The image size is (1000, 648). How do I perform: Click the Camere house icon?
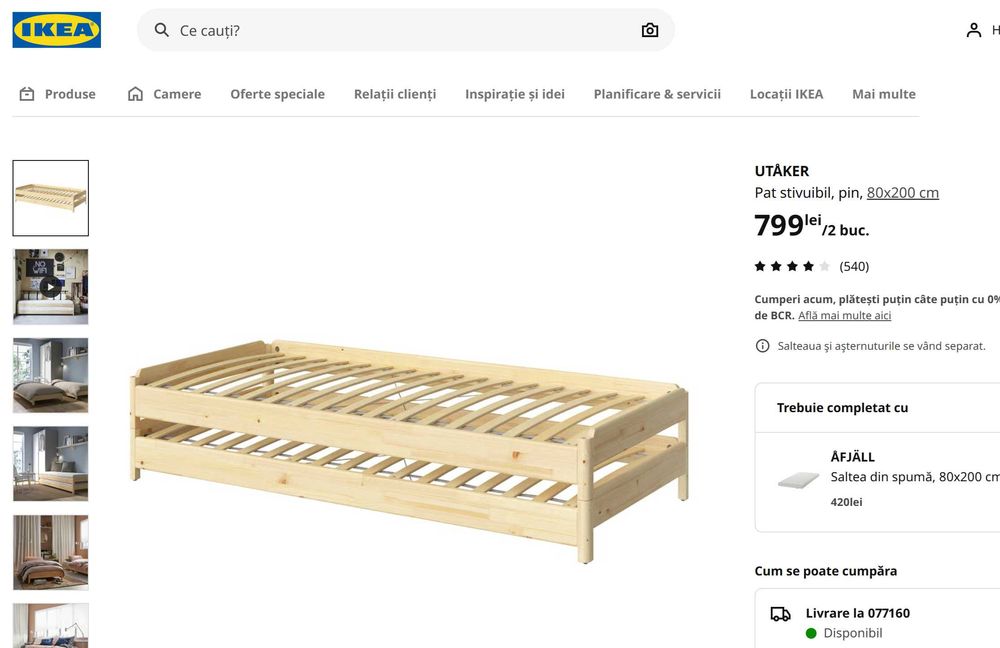(x=135, y=94)
